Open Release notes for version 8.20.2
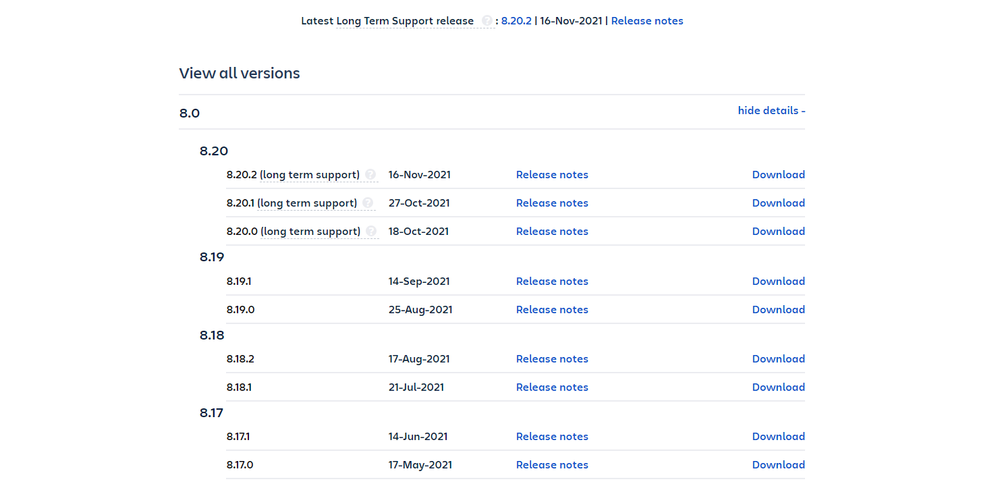998x480 pixels. coord(552,174)
